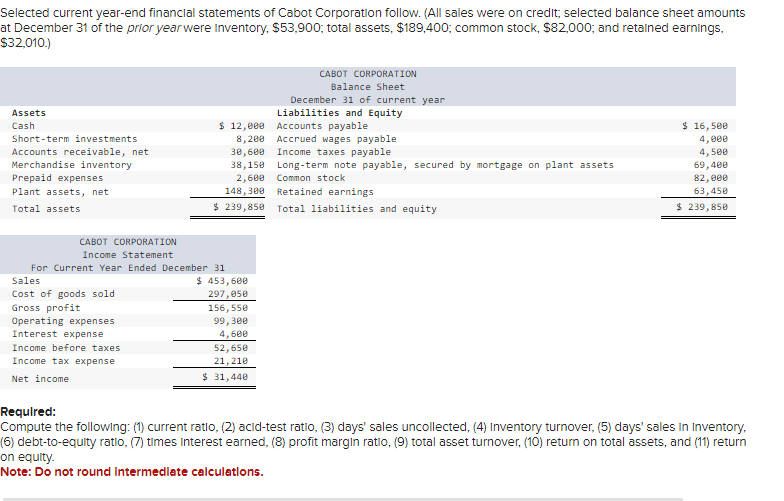Select the Total assets amount $ 239,850
This screenshot has width=784, height=501.
coord(238,207)
